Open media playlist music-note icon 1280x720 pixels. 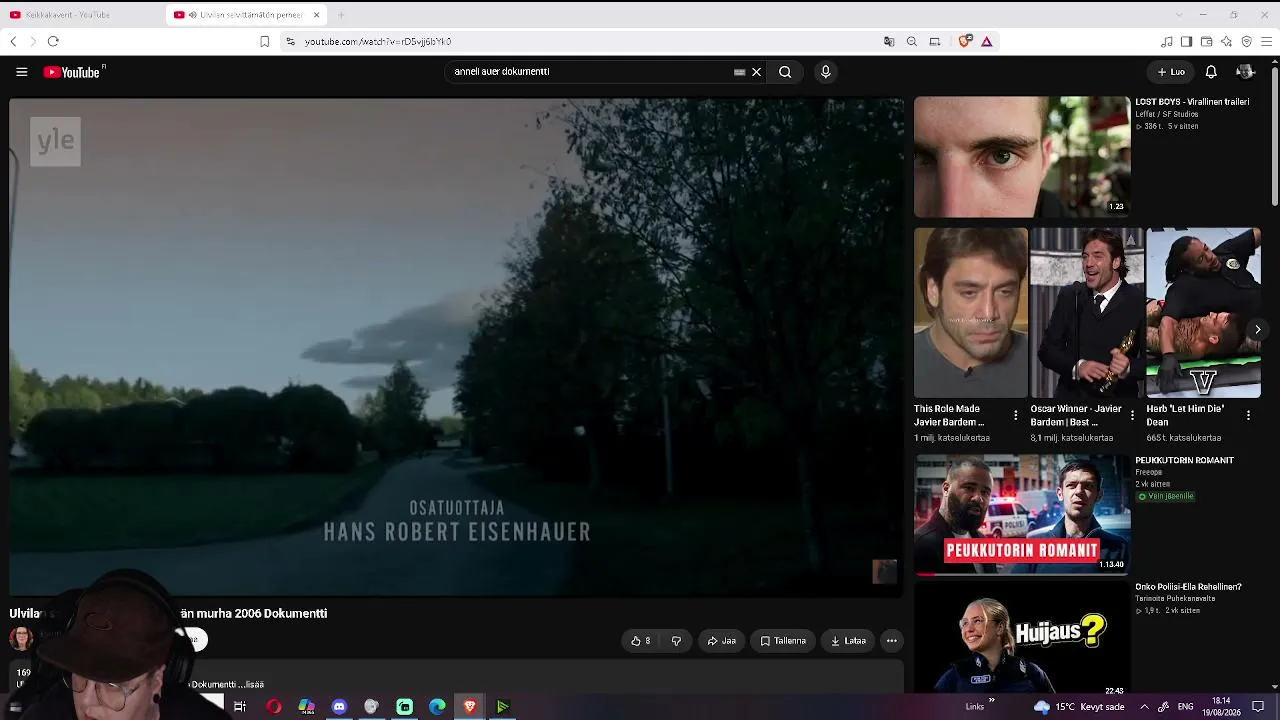[x=1167, y=41]
